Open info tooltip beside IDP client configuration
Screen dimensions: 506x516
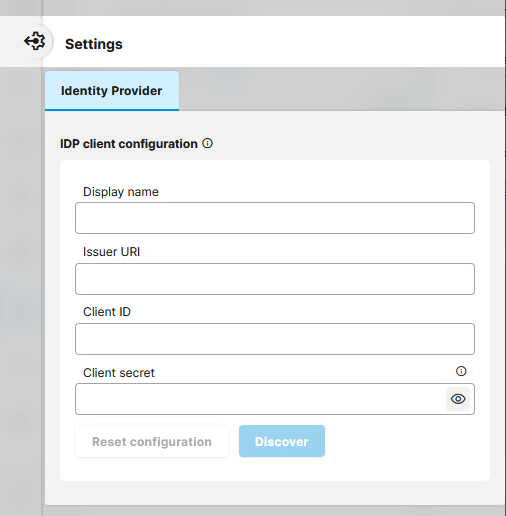[207, 144]
